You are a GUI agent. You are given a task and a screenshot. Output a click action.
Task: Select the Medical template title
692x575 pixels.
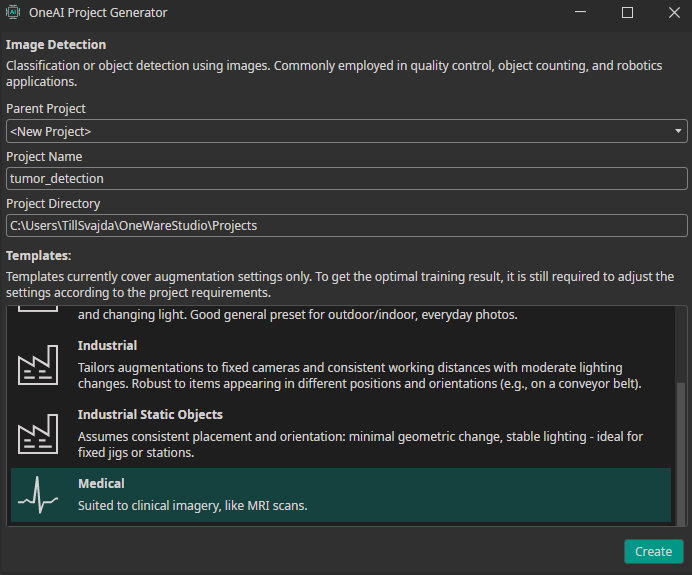[101, 484]
